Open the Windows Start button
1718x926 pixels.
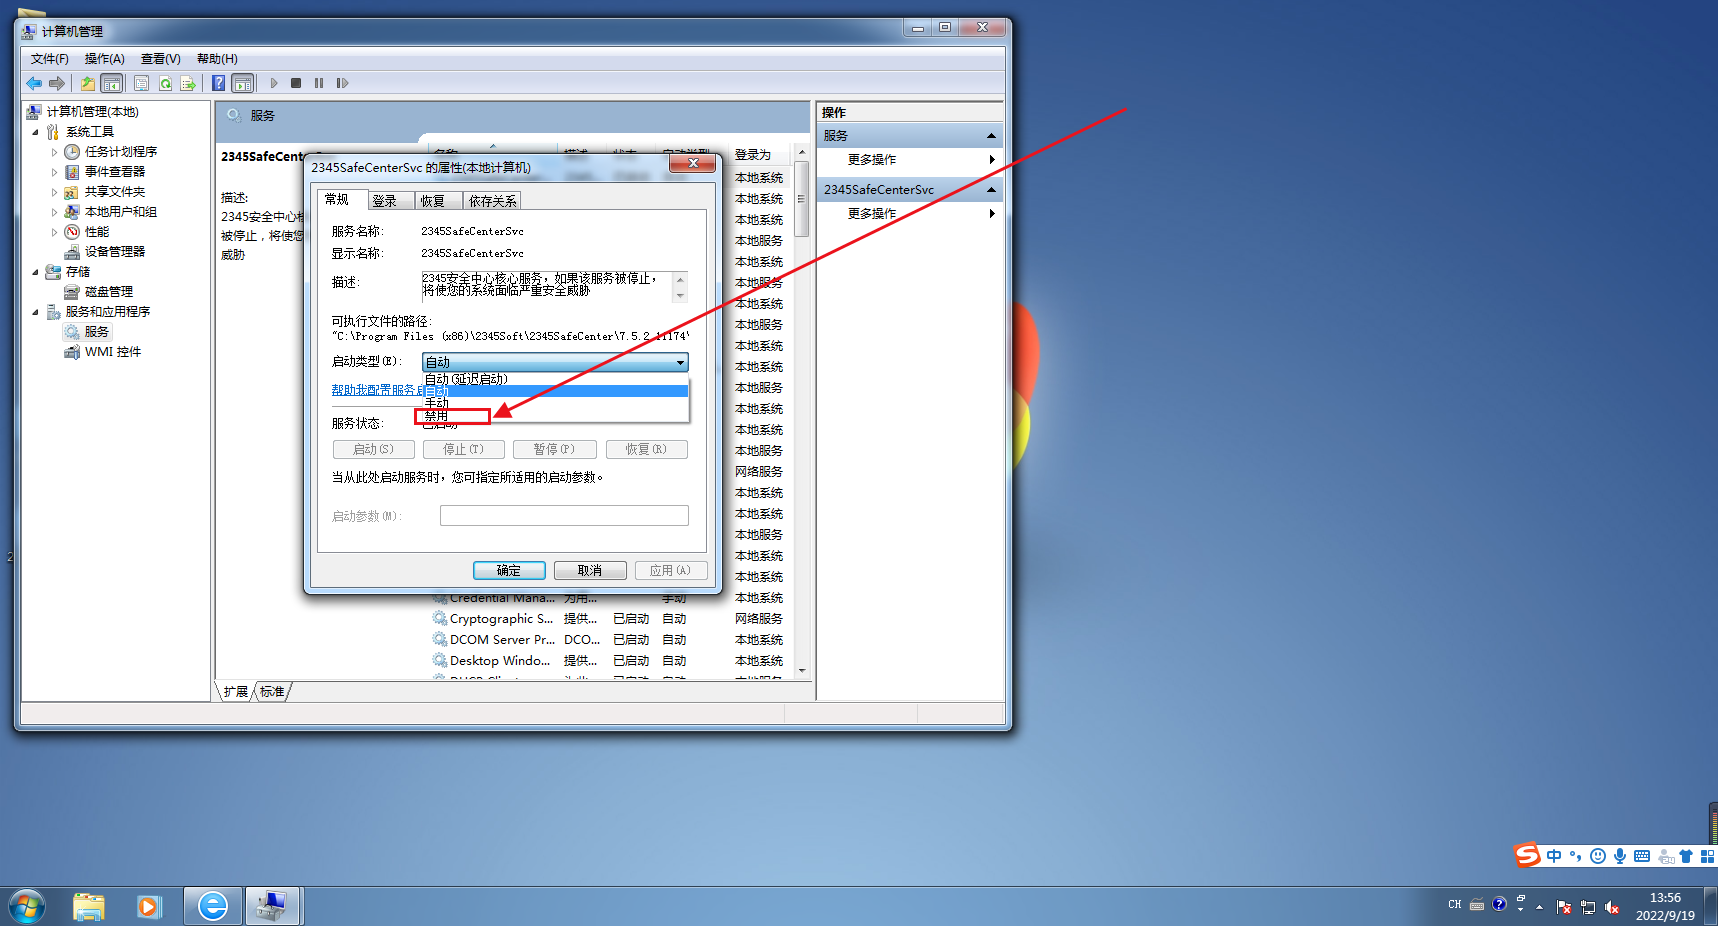(x=26, y=907)
